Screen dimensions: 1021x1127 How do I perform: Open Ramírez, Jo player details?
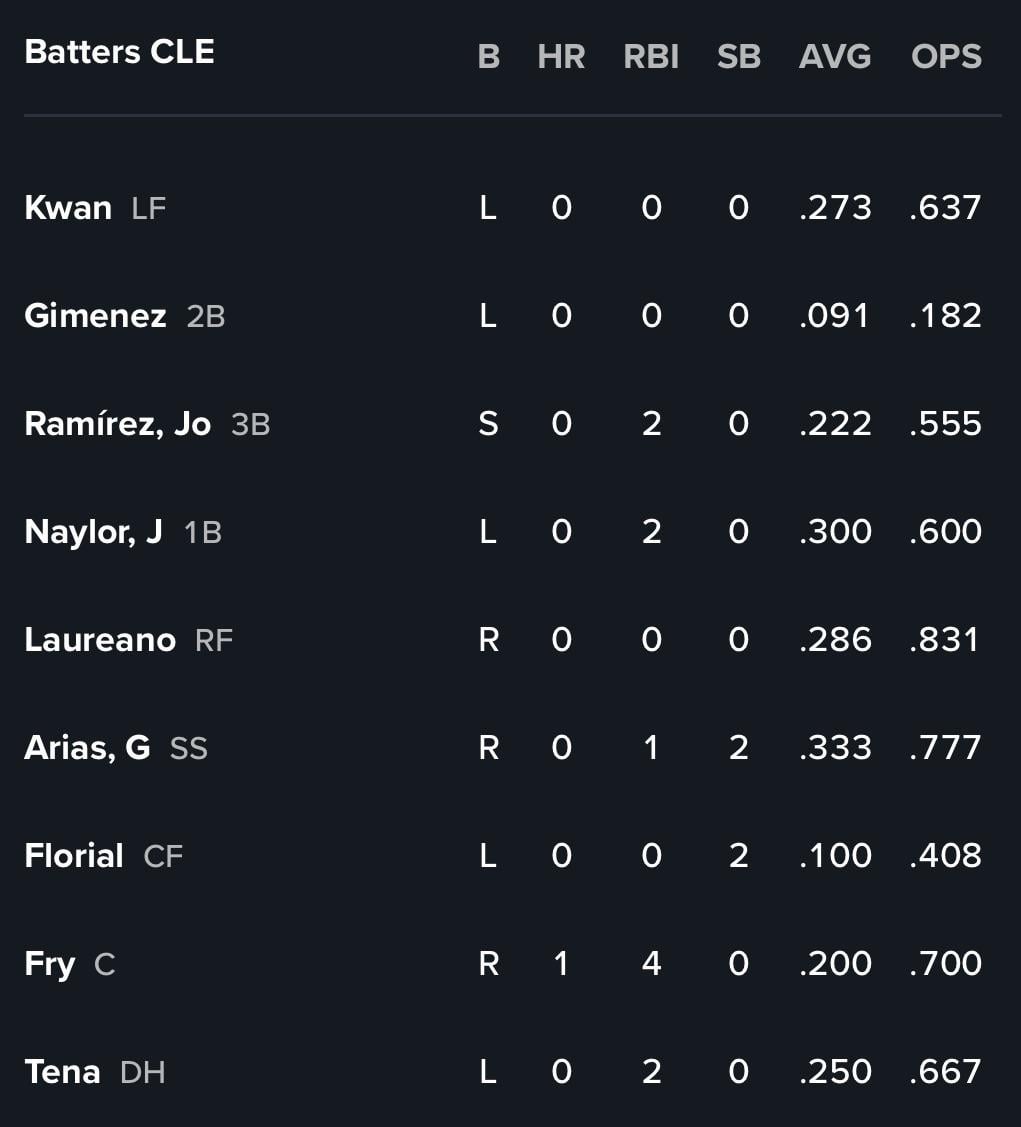click(118, 423)
